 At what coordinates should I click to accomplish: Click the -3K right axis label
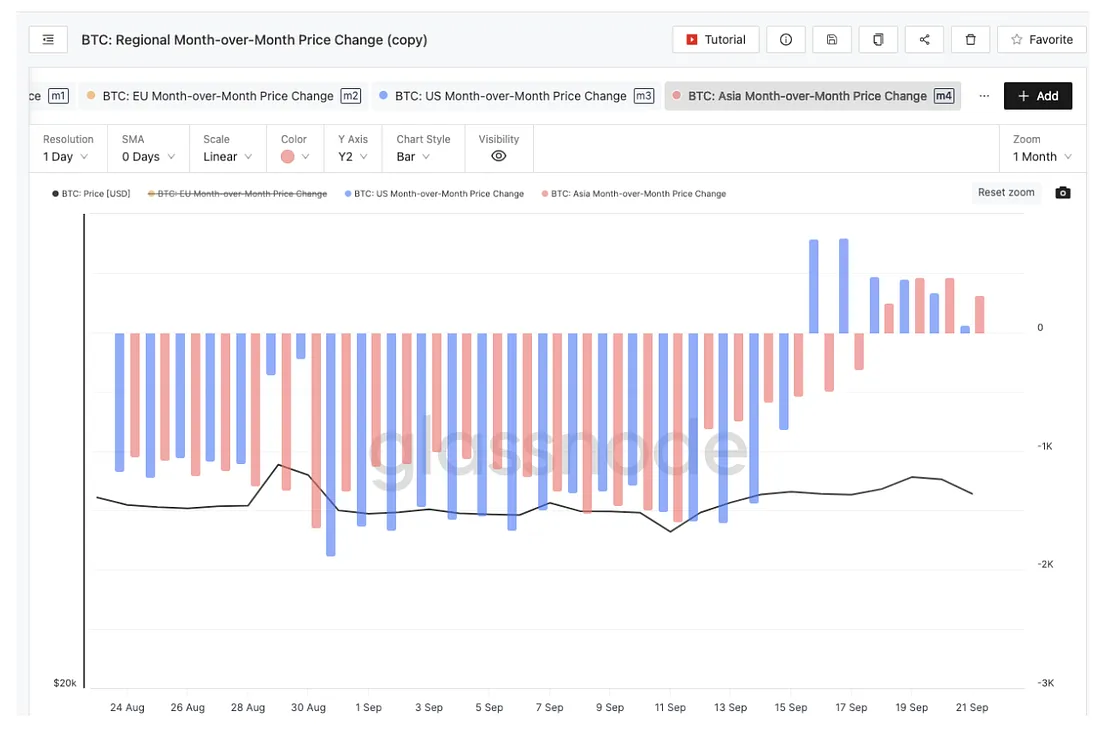[x=1045, y=683]
